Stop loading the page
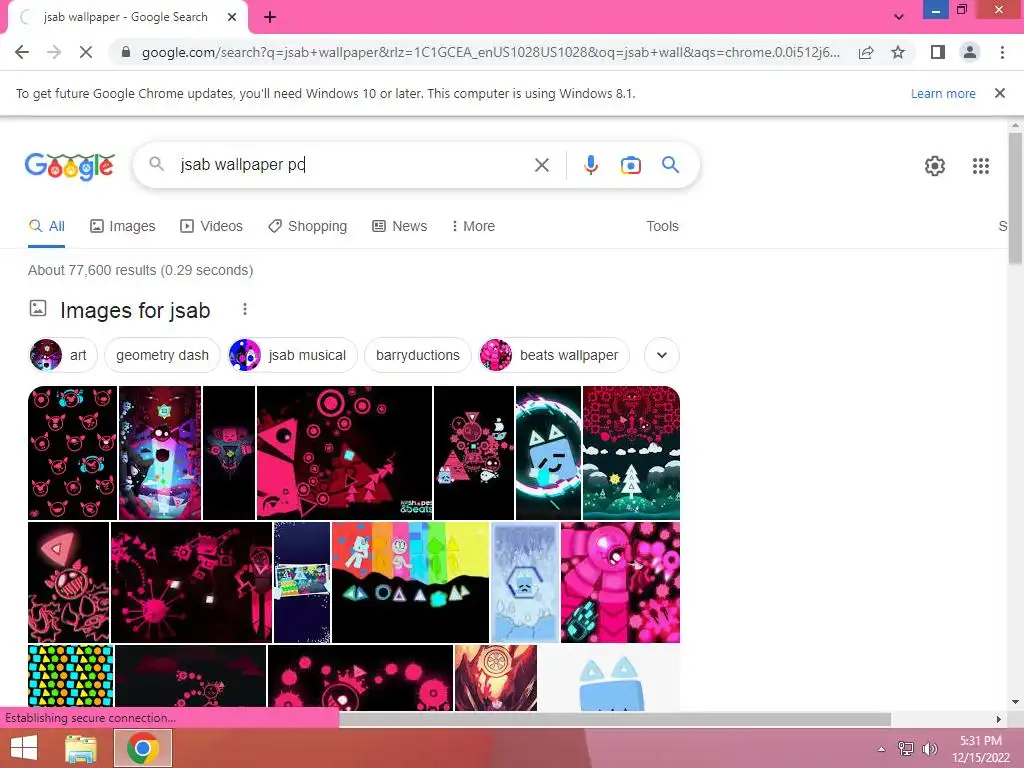Image resolution: width=1024 pixels, height=768 pixels. pyautogui.click(x=86, y=52)
